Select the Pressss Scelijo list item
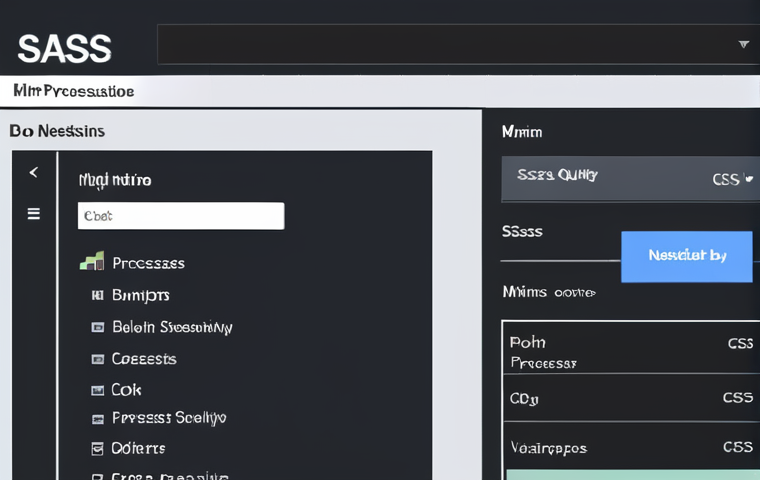Screen dimensions: 760x480 169,418
